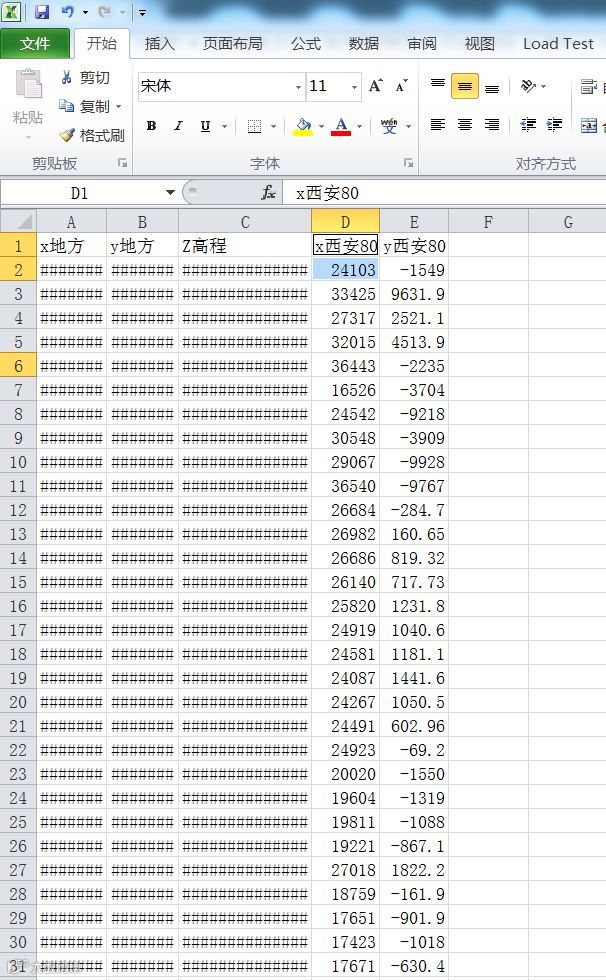Image resolution: width=606 pixels, height=980 pixels.
Task: Open clipboard (剪贴板) dialog launcher
Action: [122, 163]
